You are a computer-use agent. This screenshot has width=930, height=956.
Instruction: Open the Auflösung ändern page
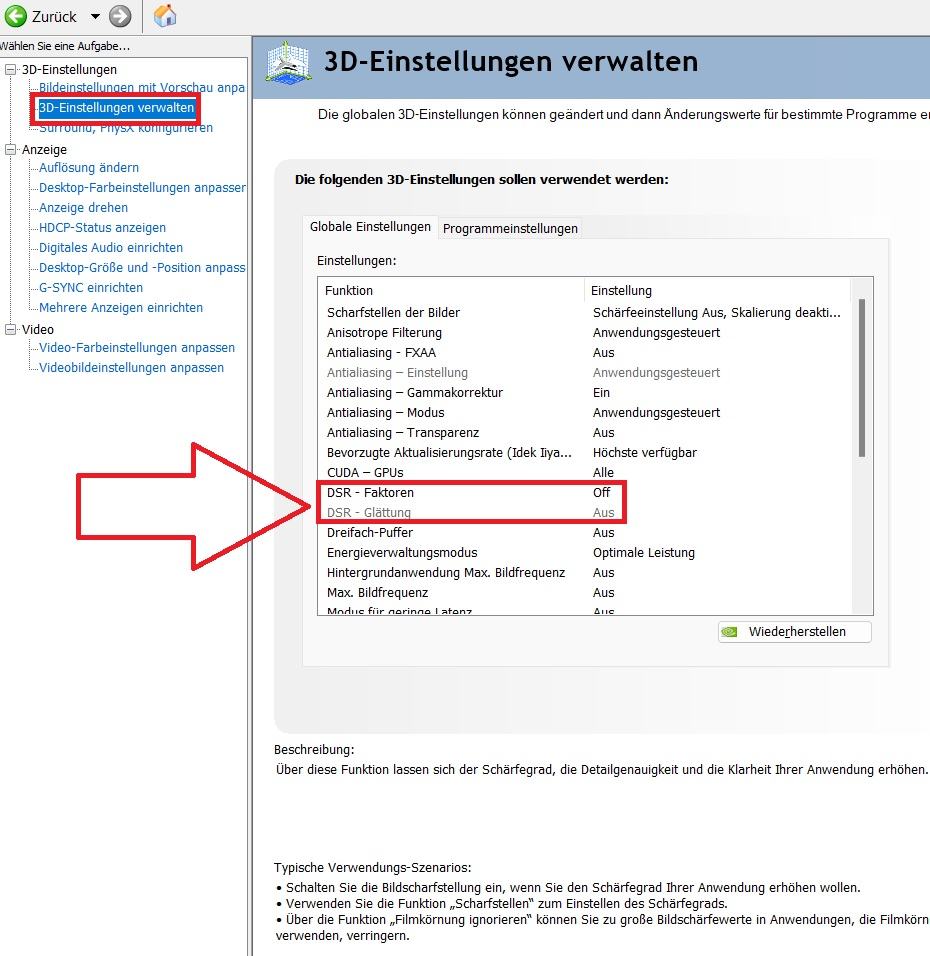point(89,168)
